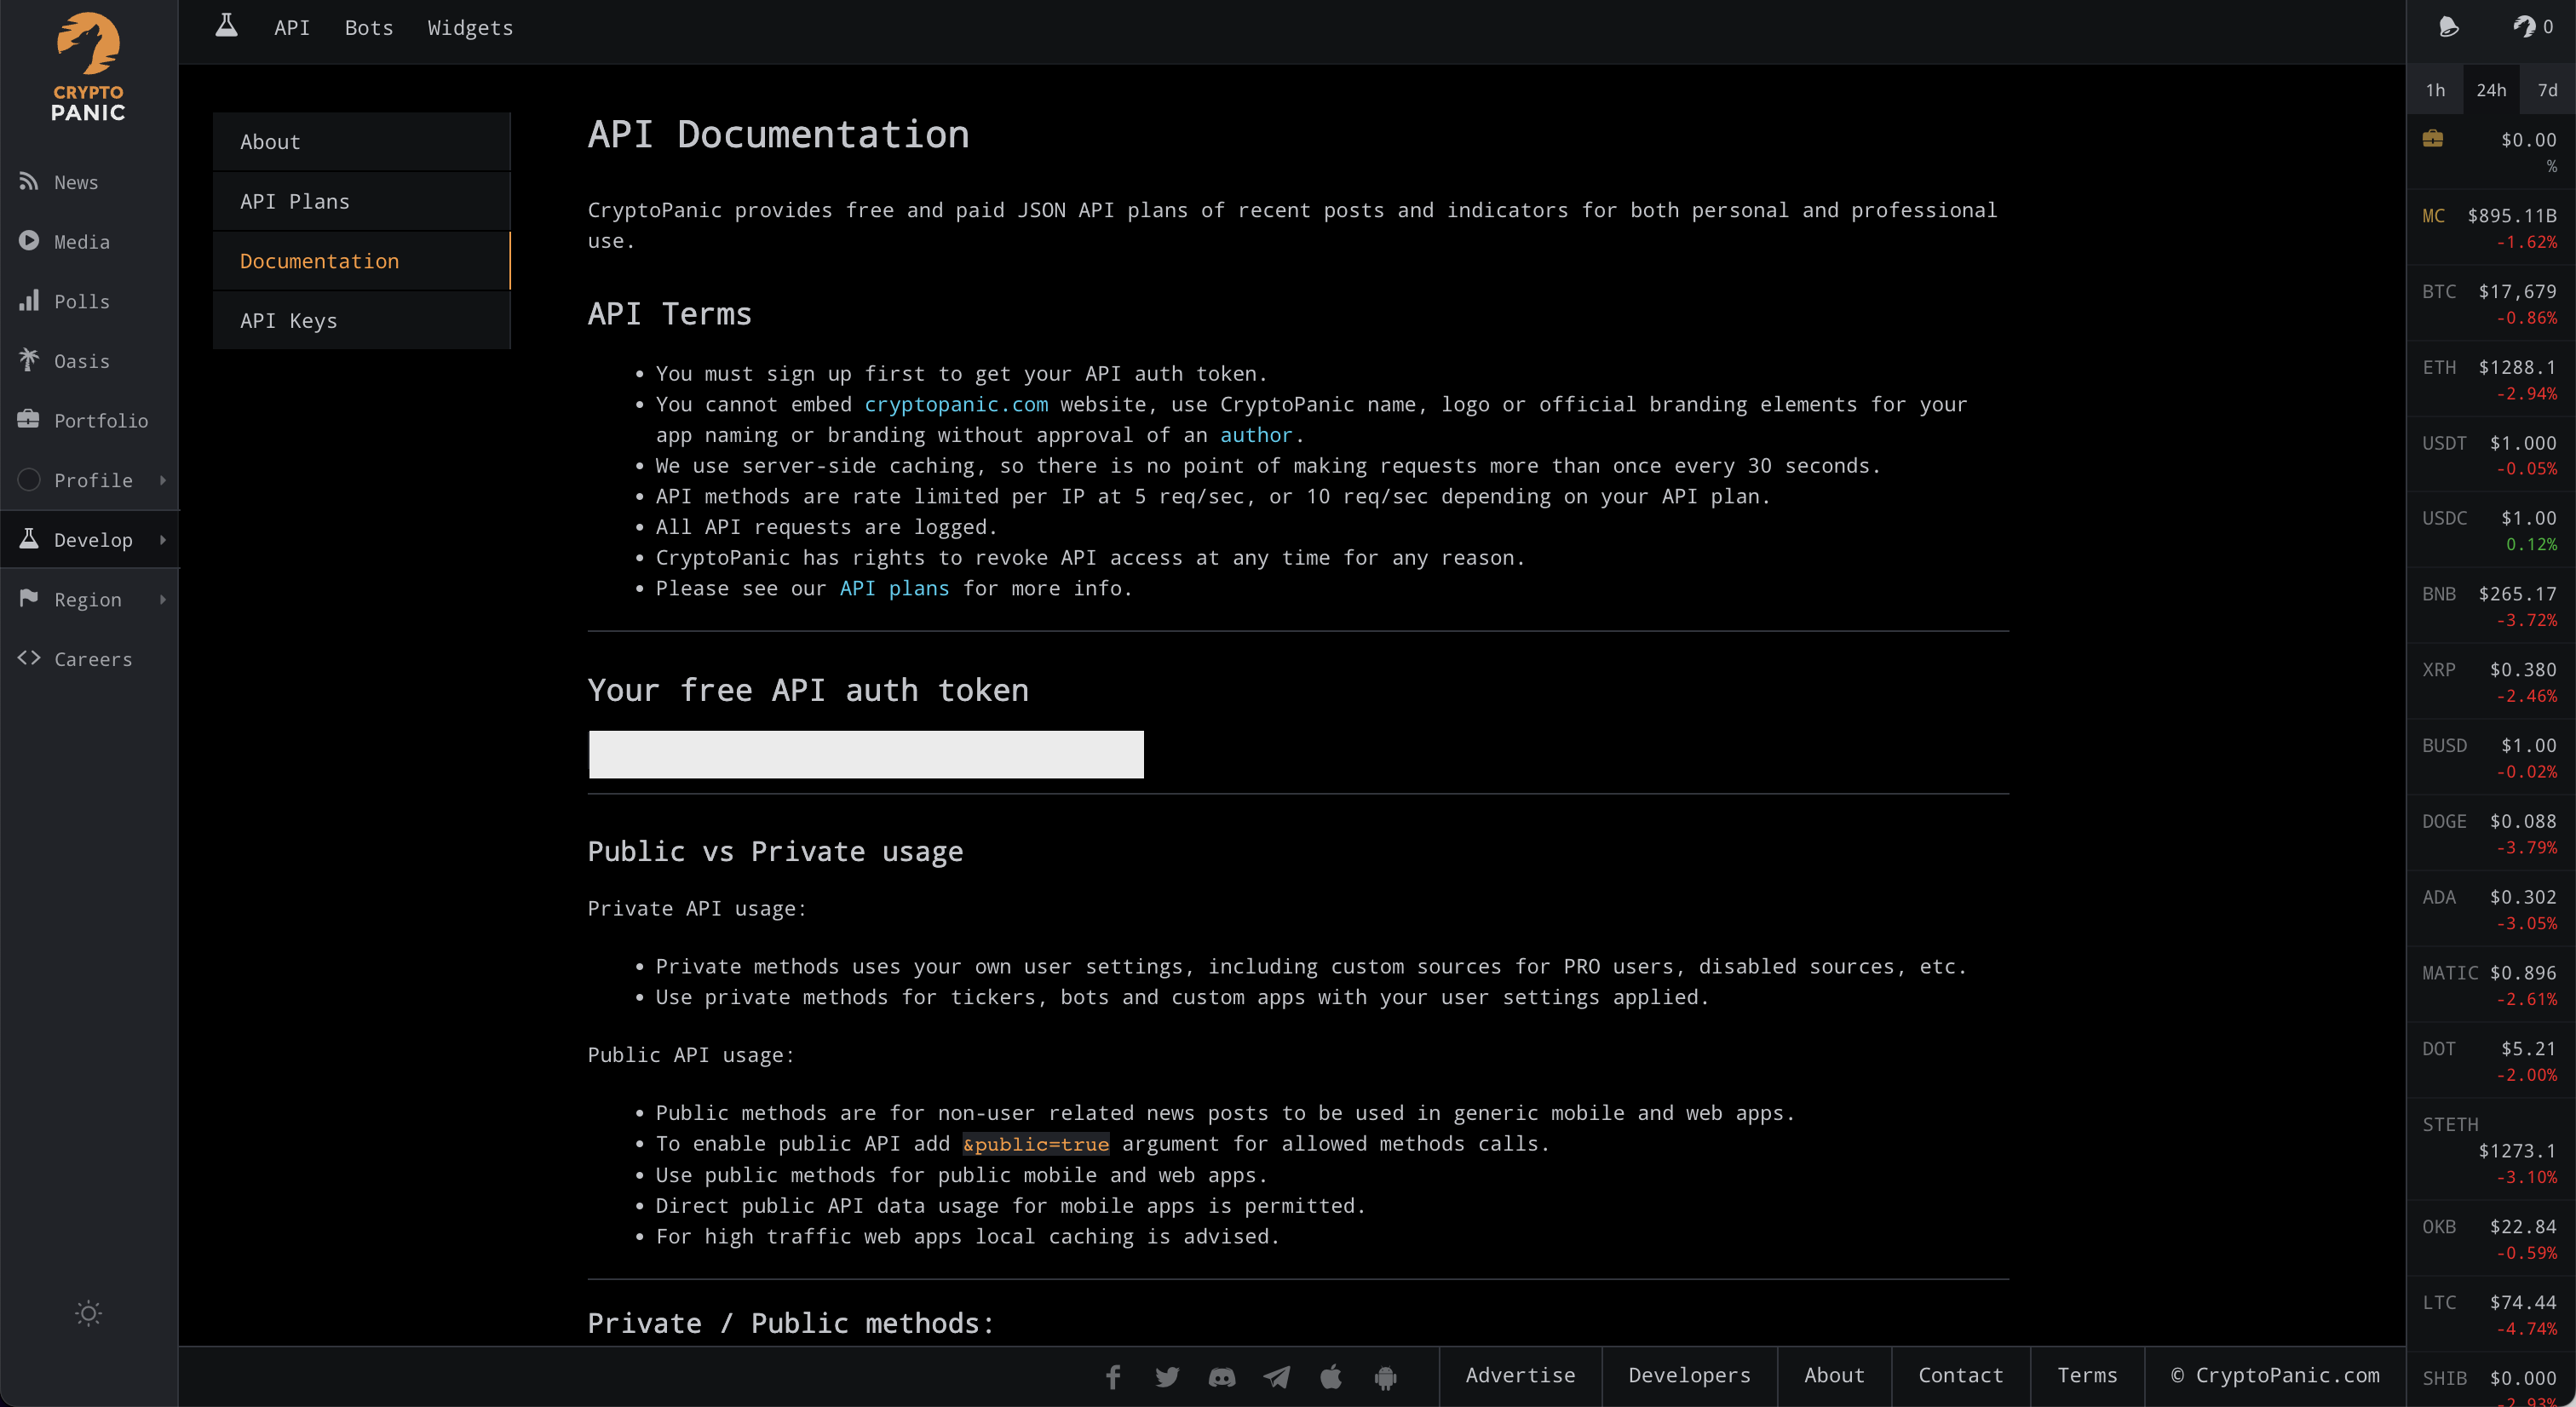This screenshot has width=2576, height=1407.
Task: Click the notifications icon showing 0
Action: click(2533, 27)
